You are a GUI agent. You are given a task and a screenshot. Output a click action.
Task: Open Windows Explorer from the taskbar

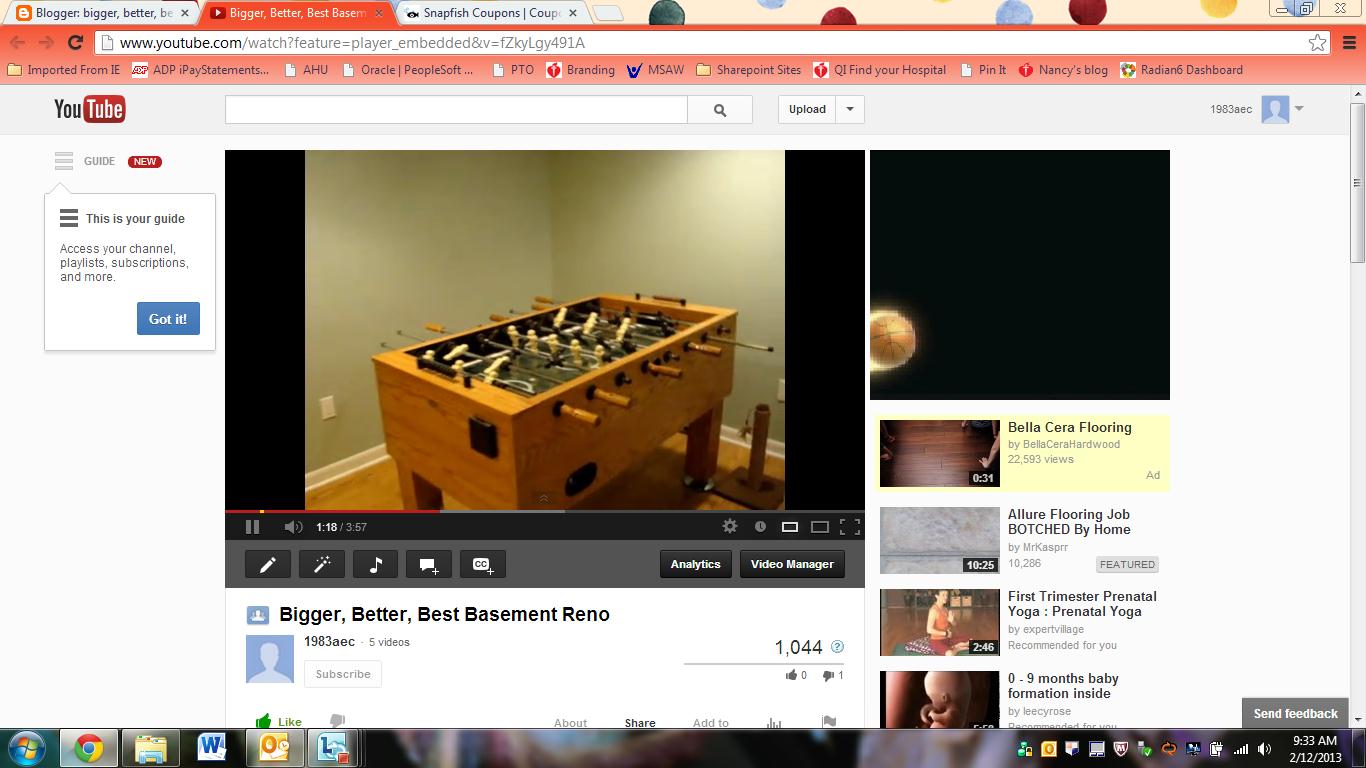(151, 748)
